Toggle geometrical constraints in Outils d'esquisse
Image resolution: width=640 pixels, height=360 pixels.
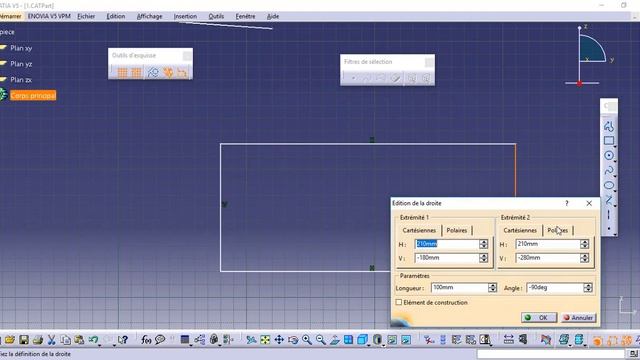pyautogui.click(x=168, y=73)
